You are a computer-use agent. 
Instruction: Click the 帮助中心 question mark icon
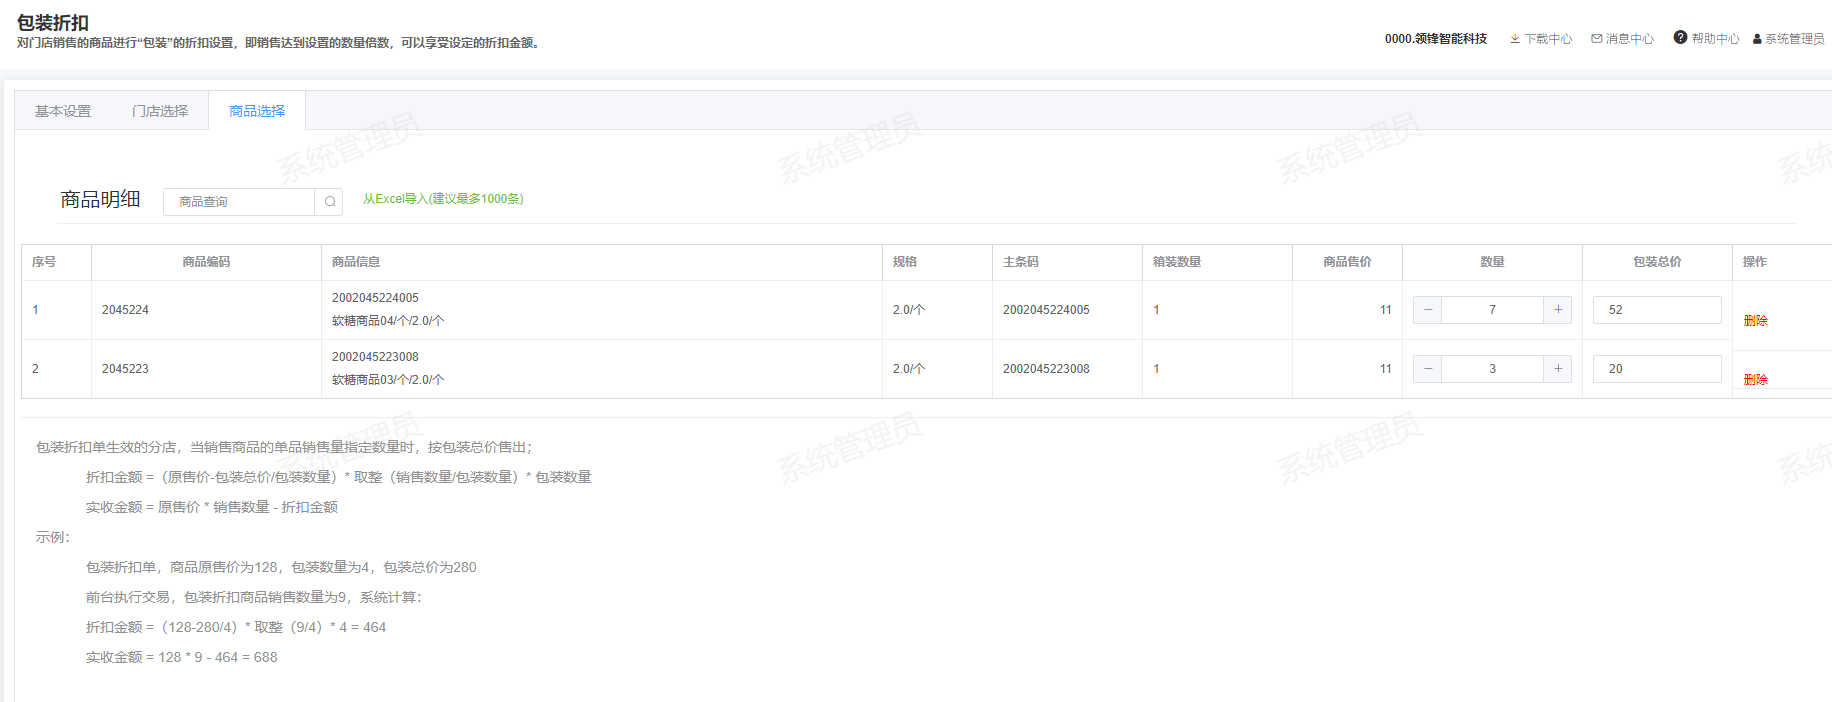1680,38
